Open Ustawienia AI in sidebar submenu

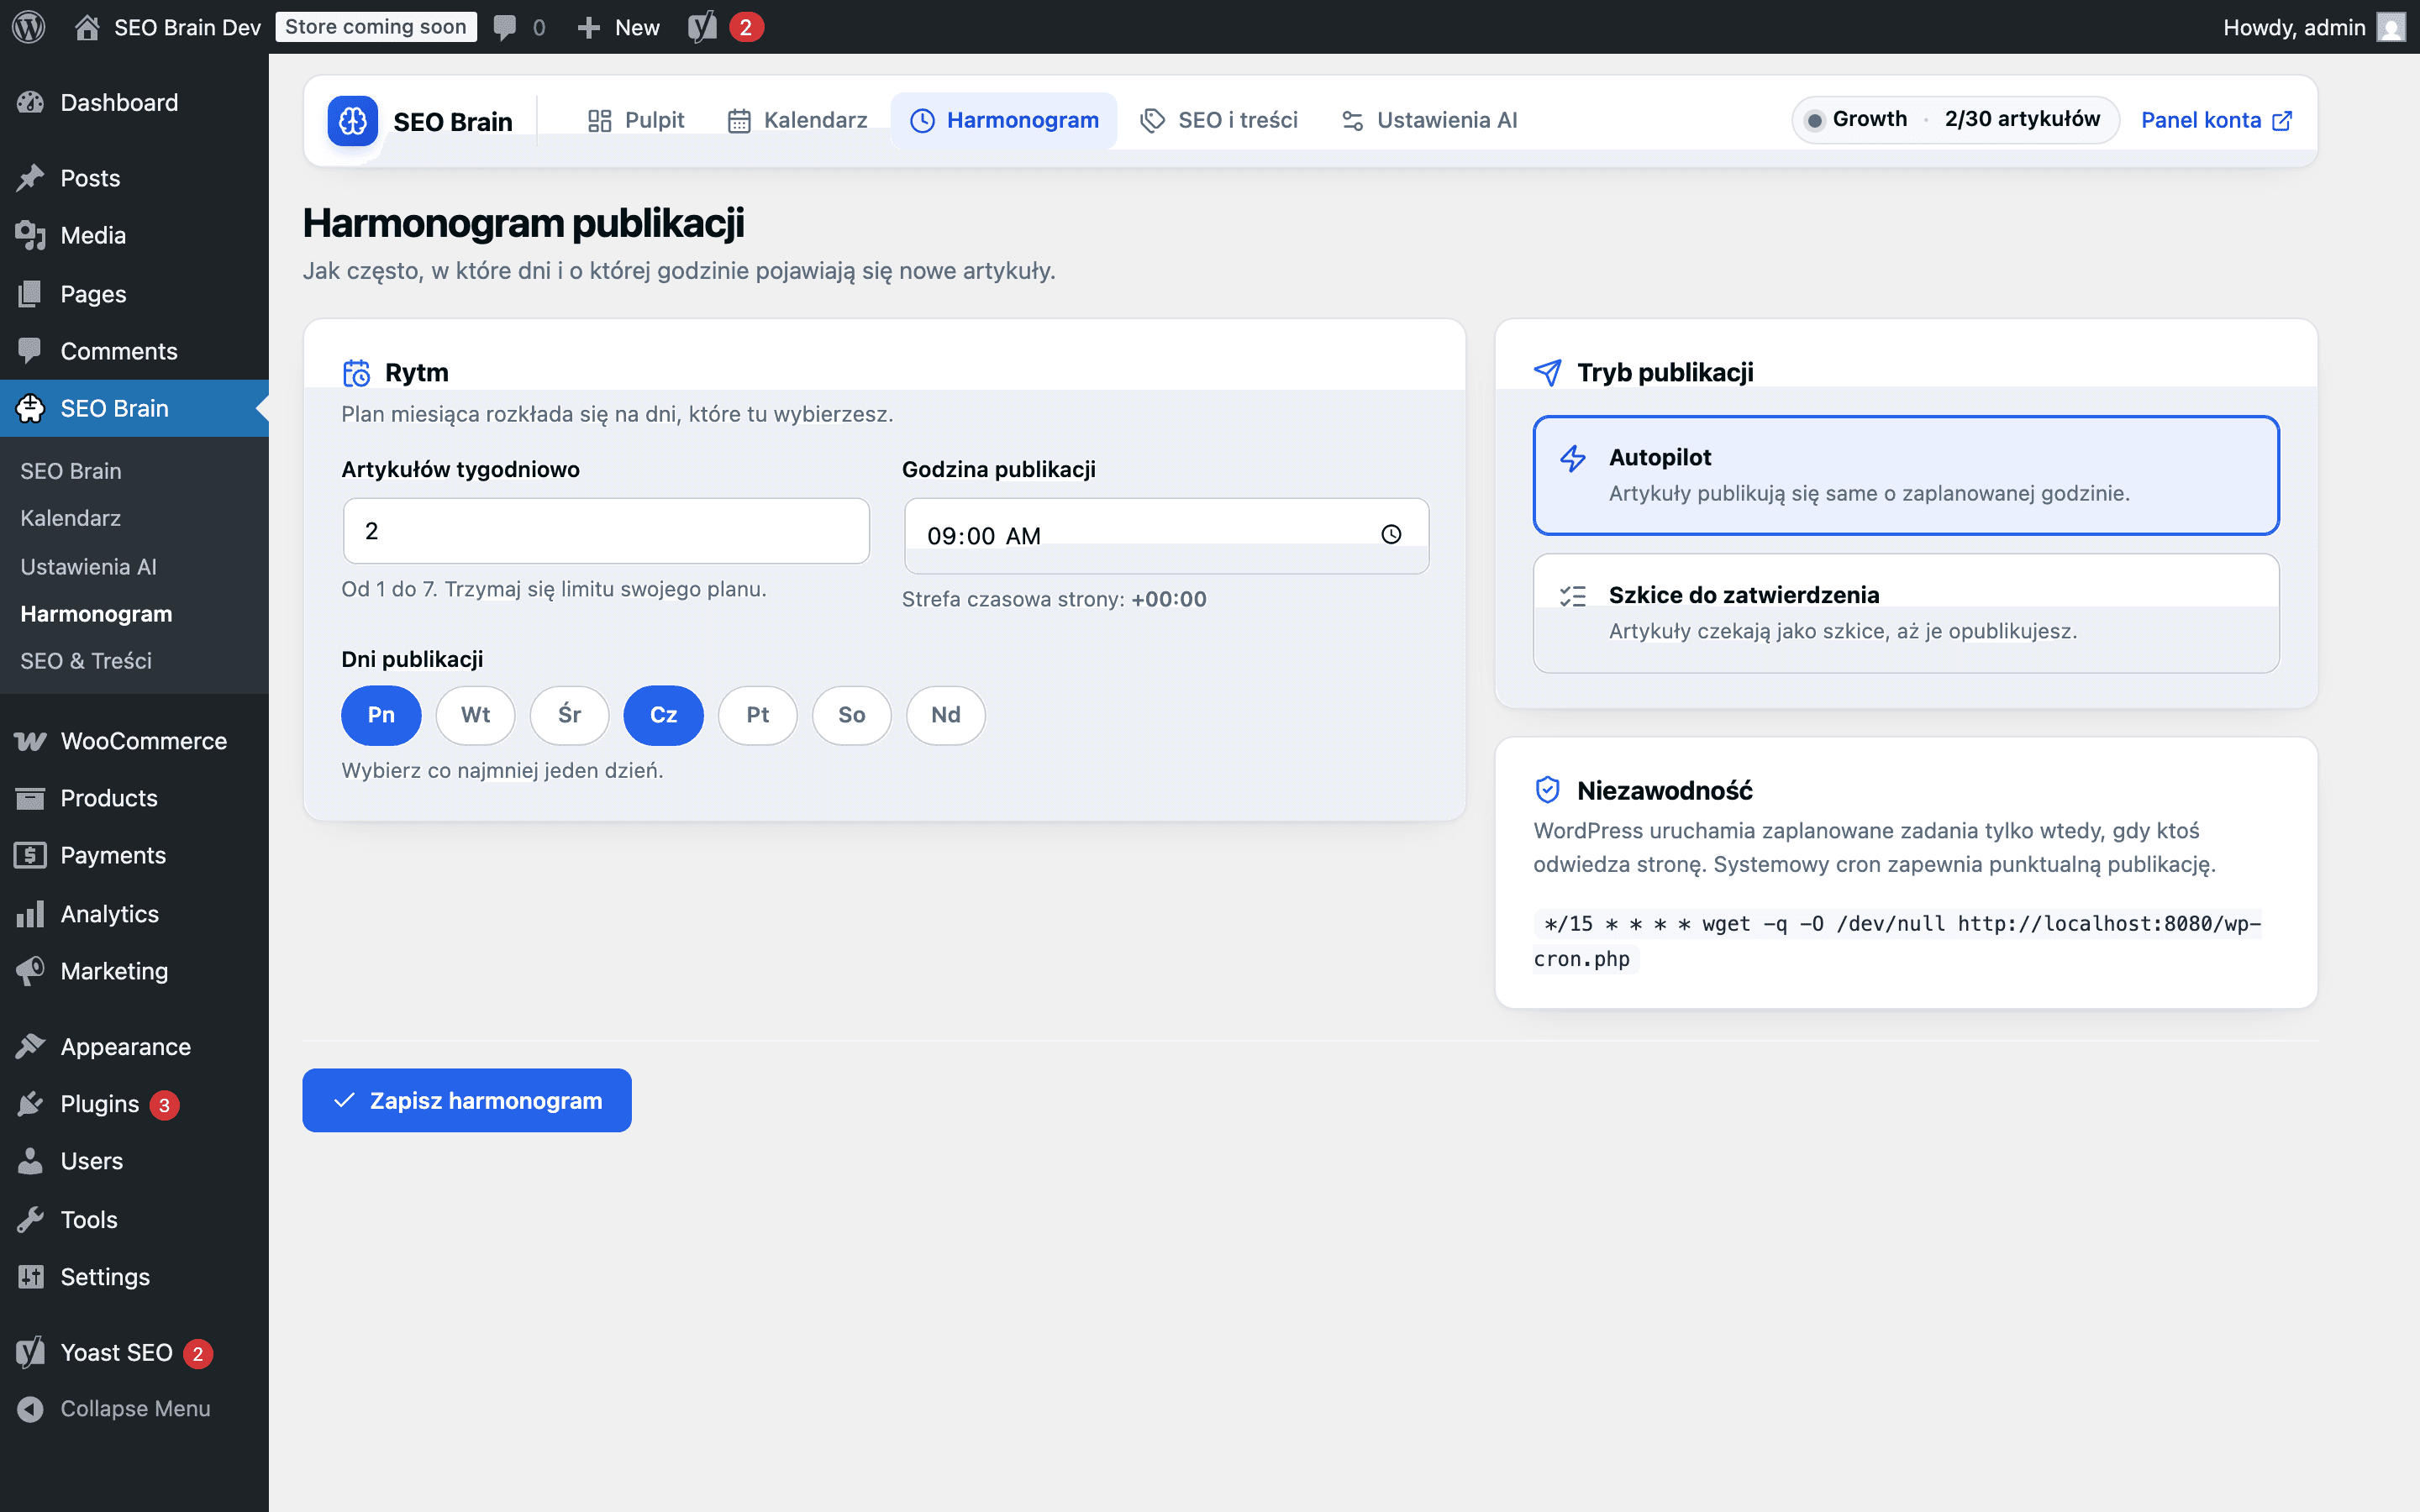click(x=88, y=566)
